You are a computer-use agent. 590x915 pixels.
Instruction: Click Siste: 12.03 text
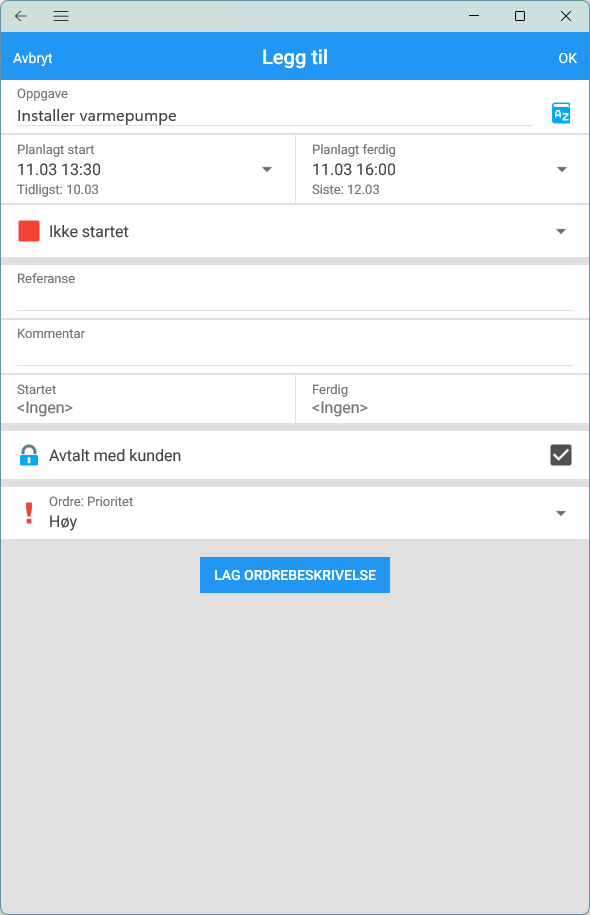pos(345,190)
